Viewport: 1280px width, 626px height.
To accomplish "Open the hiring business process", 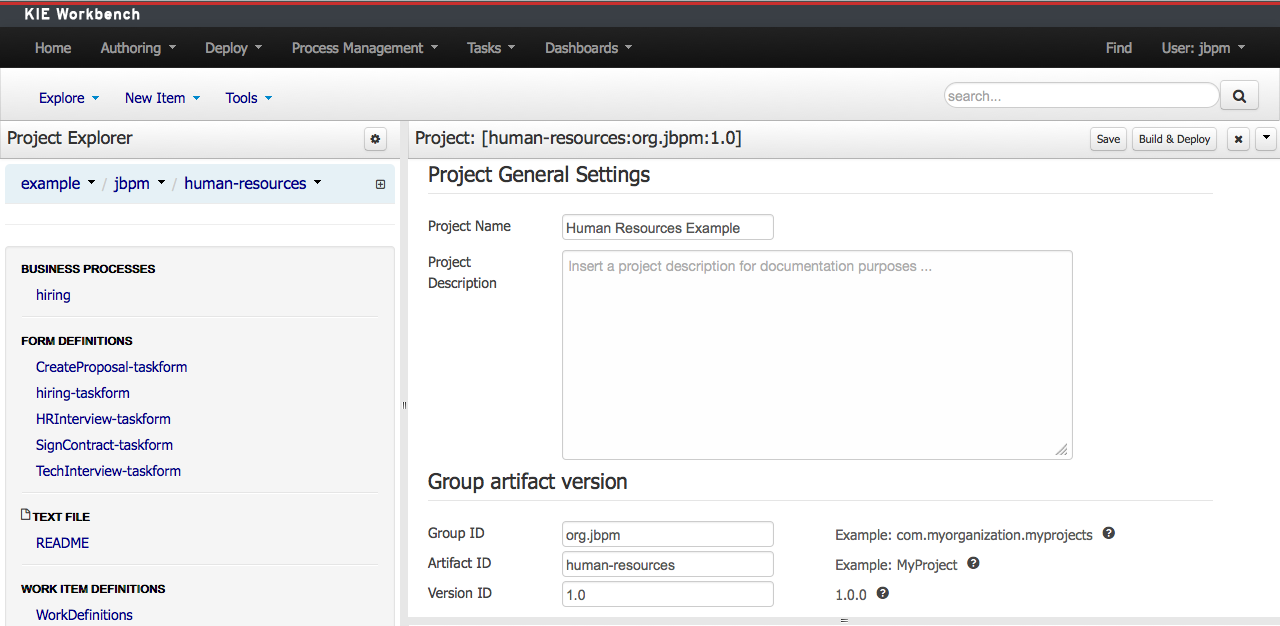I will click(53, 295).
